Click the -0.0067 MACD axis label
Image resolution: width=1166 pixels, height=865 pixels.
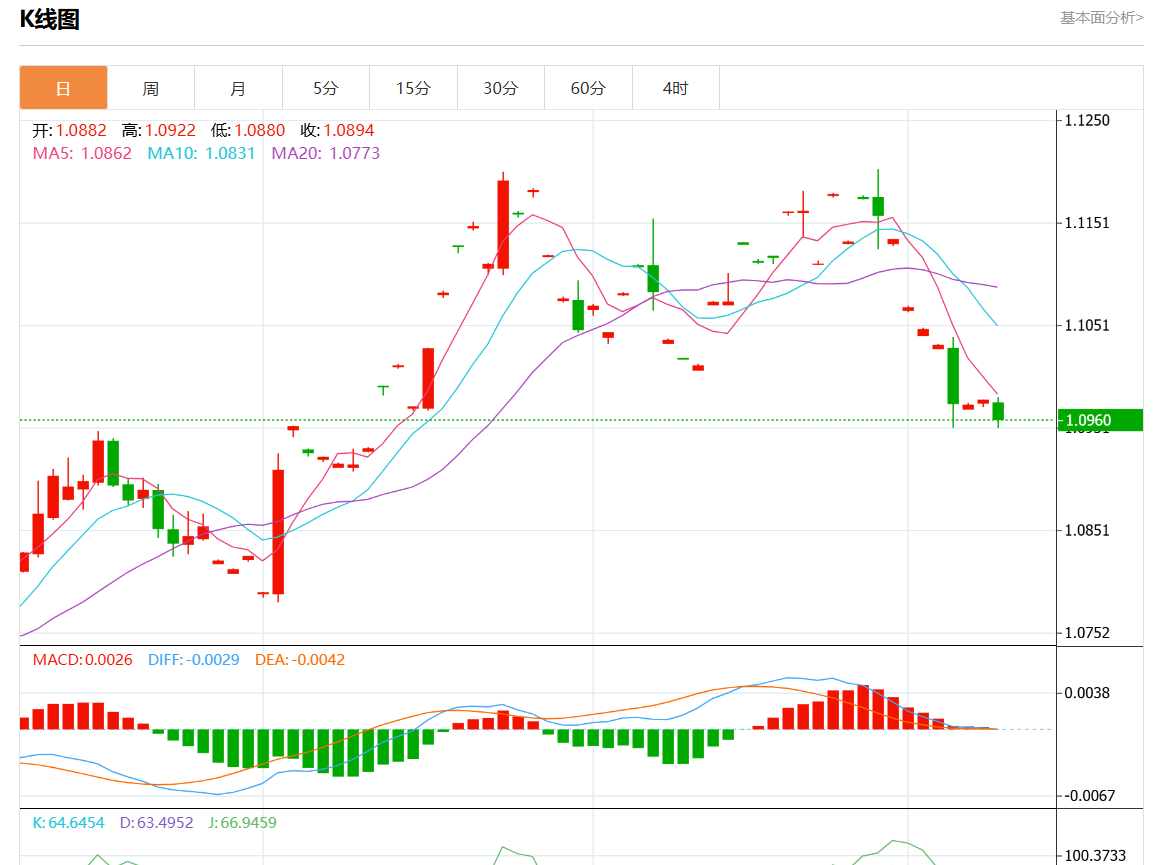(x=1089, y=796)
